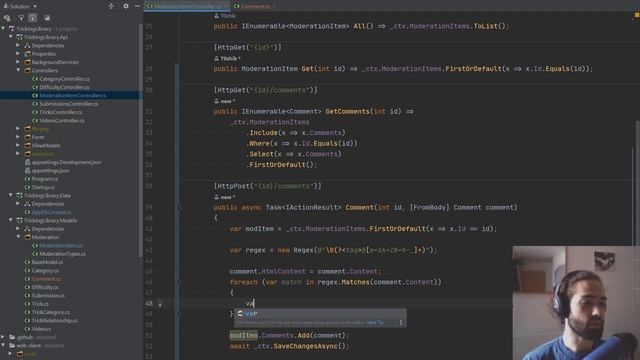The image size is (640, 360).
Task: Click line number 39 in the gutter
Action: [149, 207]
